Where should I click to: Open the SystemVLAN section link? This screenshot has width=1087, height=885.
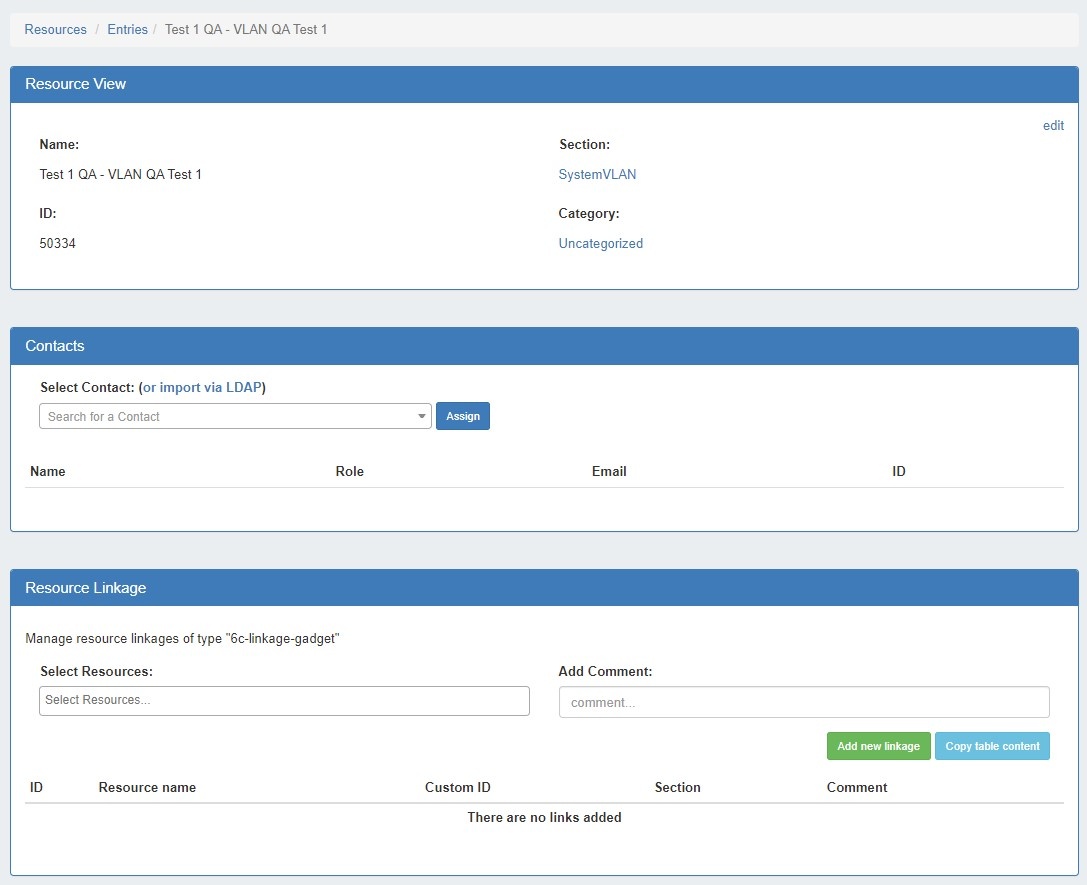[x=597, y=175]
